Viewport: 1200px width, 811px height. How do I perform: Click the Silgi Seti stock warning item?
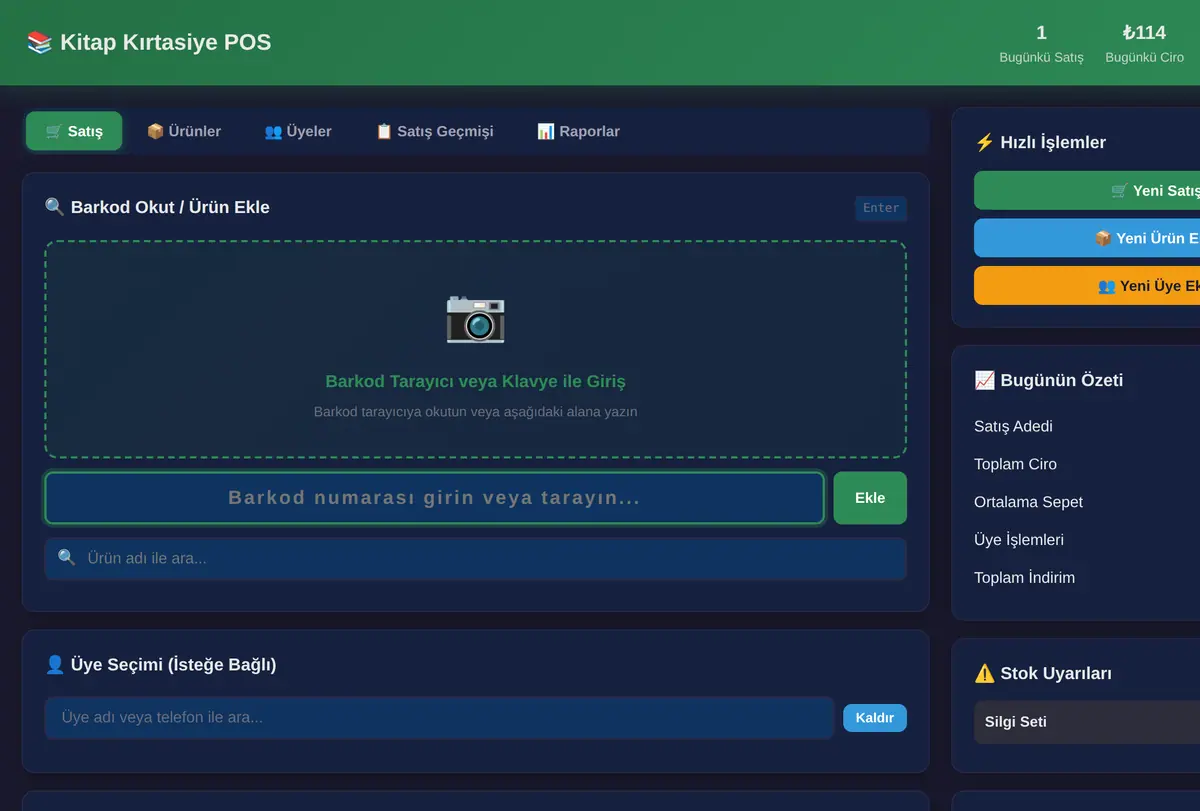point(1087,722)
